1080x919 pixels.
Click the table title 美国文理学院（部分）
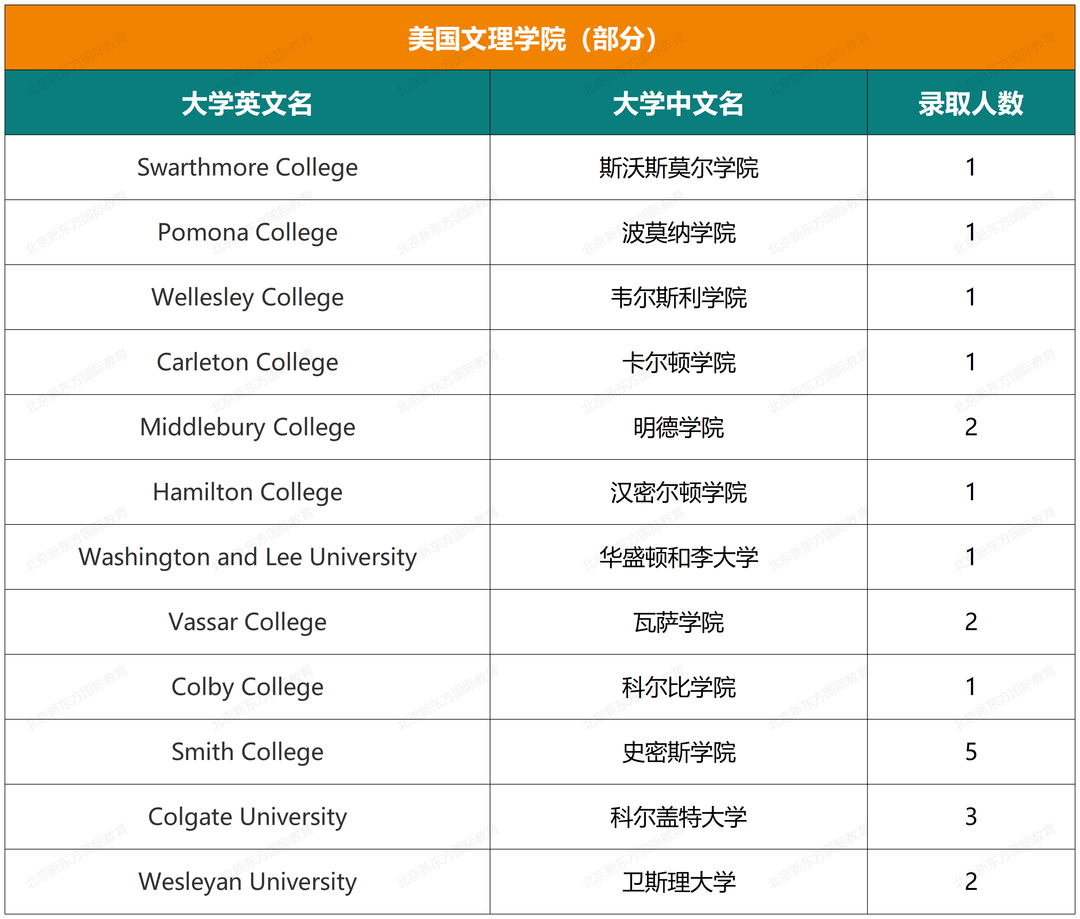539,39
